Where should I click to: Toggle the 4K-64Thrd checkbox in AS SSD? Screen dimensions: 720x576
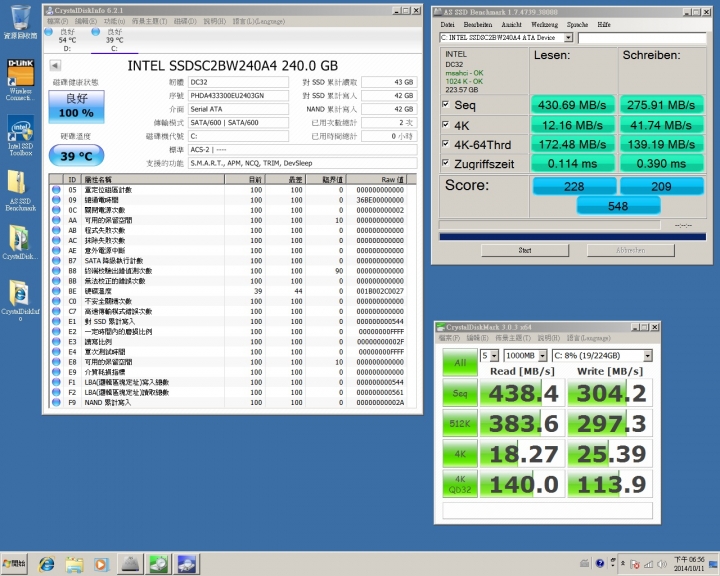(445, 144)
